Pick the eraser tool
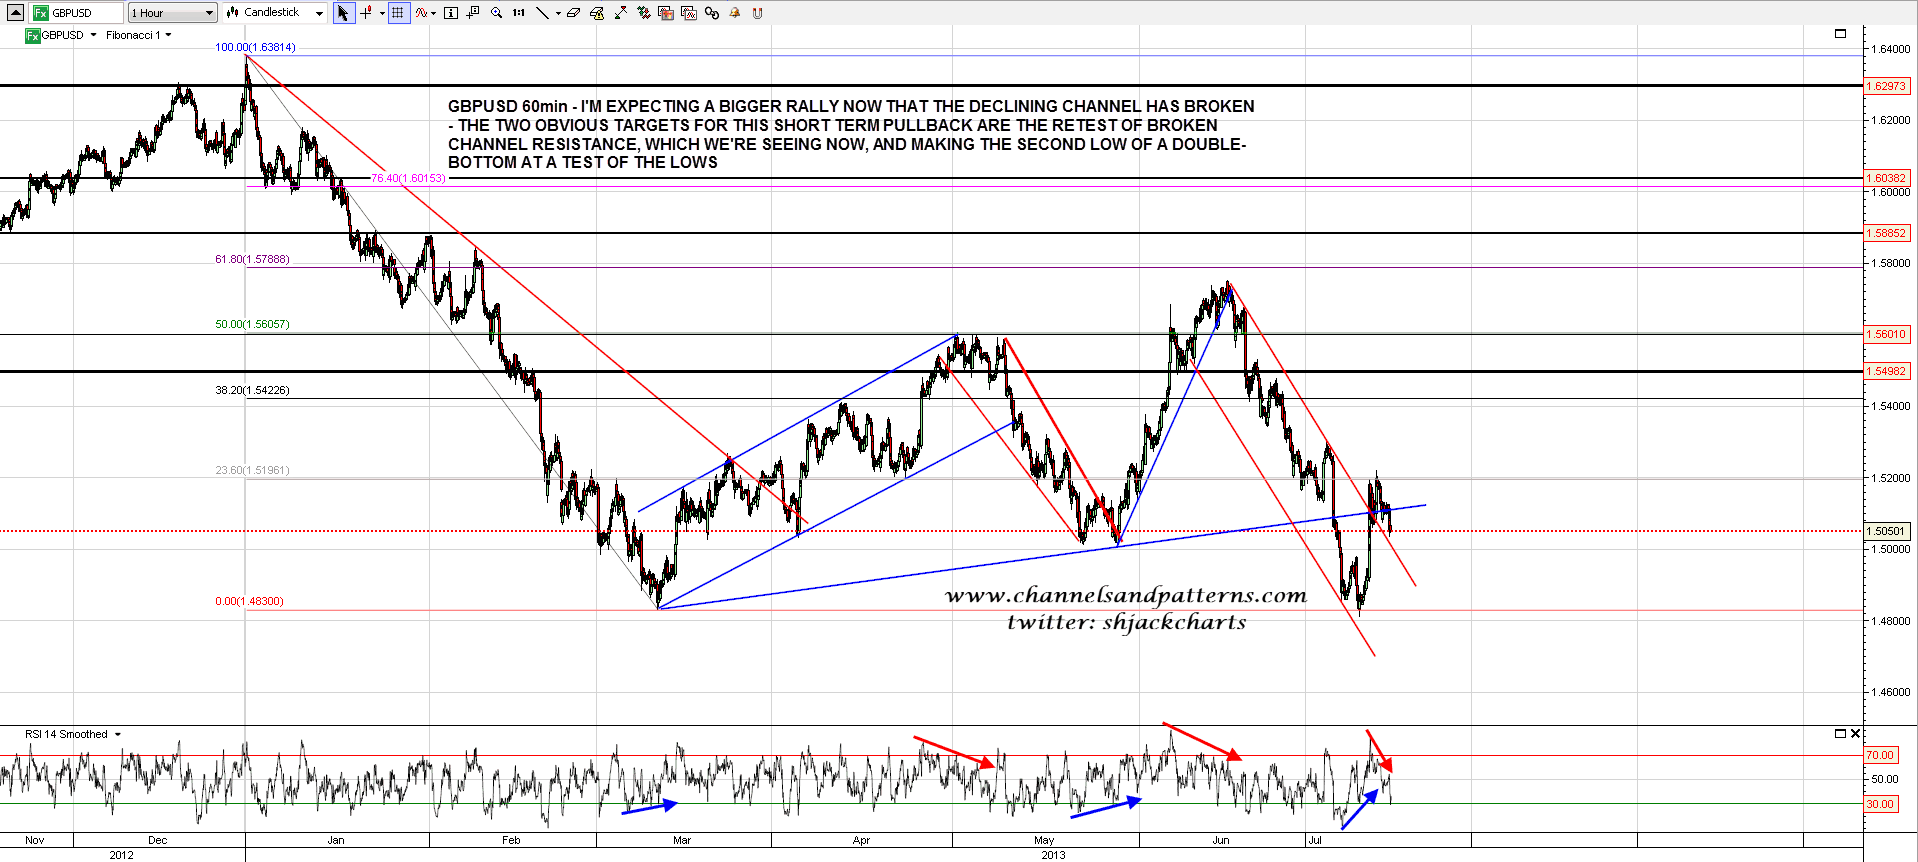 point(573,13)
